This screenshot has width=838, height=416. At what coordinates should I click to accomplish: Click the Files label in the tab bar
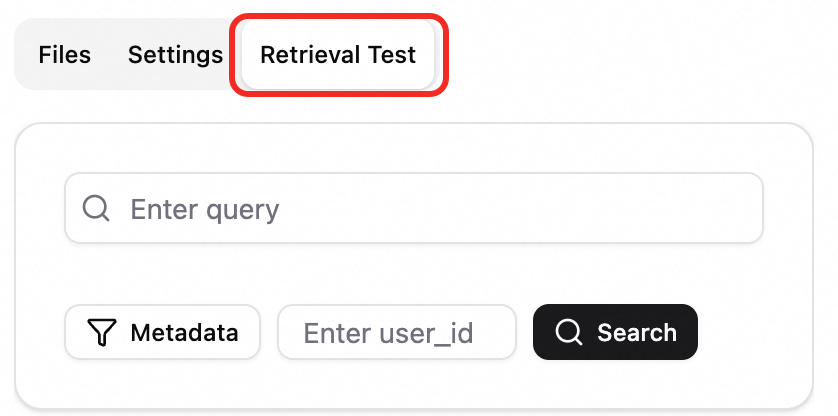[x=65, y=55]
